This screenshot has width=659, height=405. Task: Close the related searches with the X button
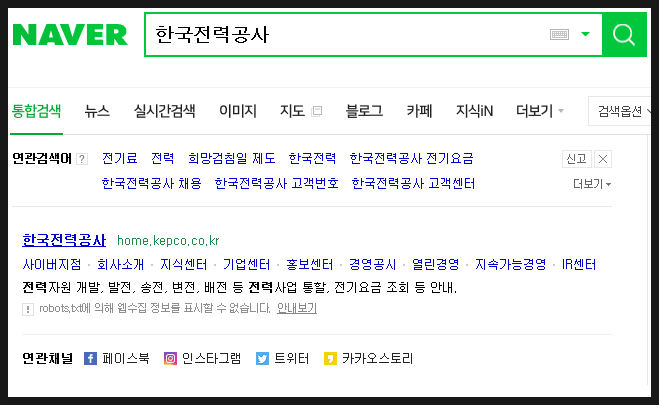tap(603, 159)
